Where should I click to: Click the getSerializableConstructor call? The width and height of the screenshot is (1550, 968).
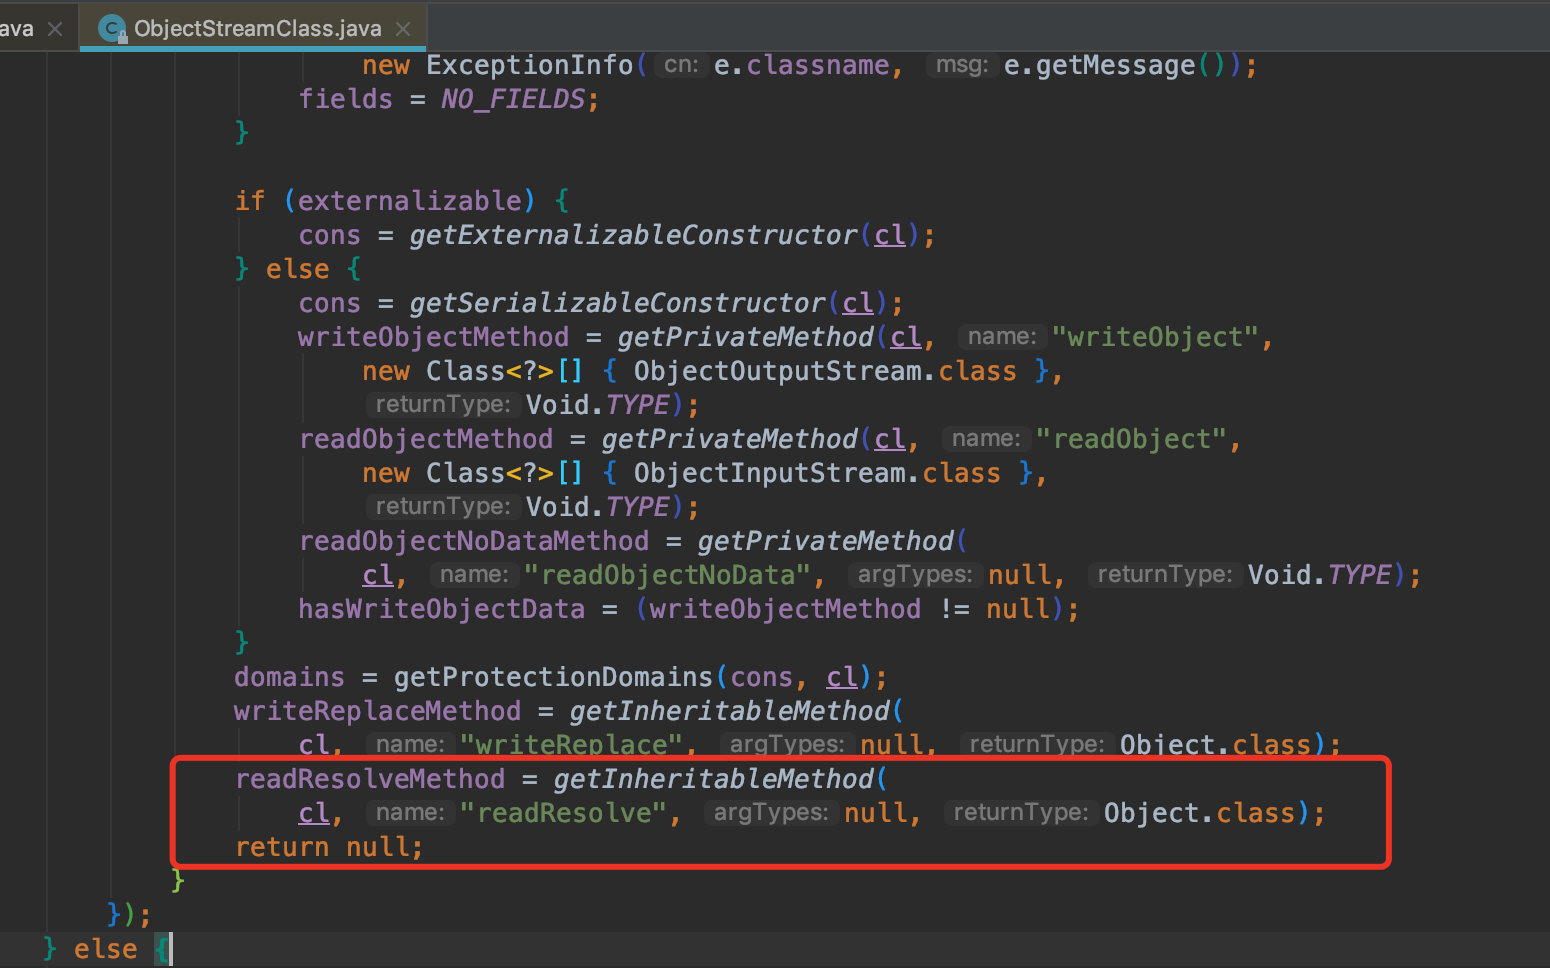(x=617, y=303)
